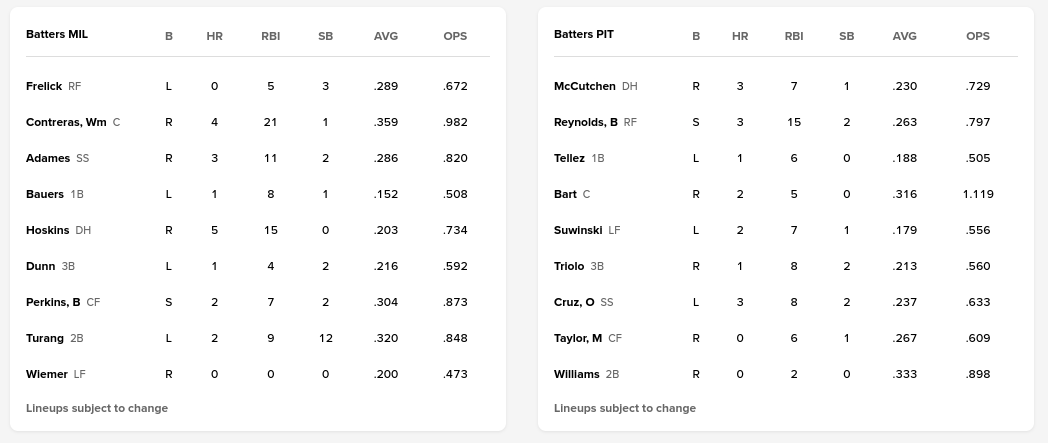This screenshot has width=1048, height=443.
Task: Open Hoskins player link
Action: 48,230
